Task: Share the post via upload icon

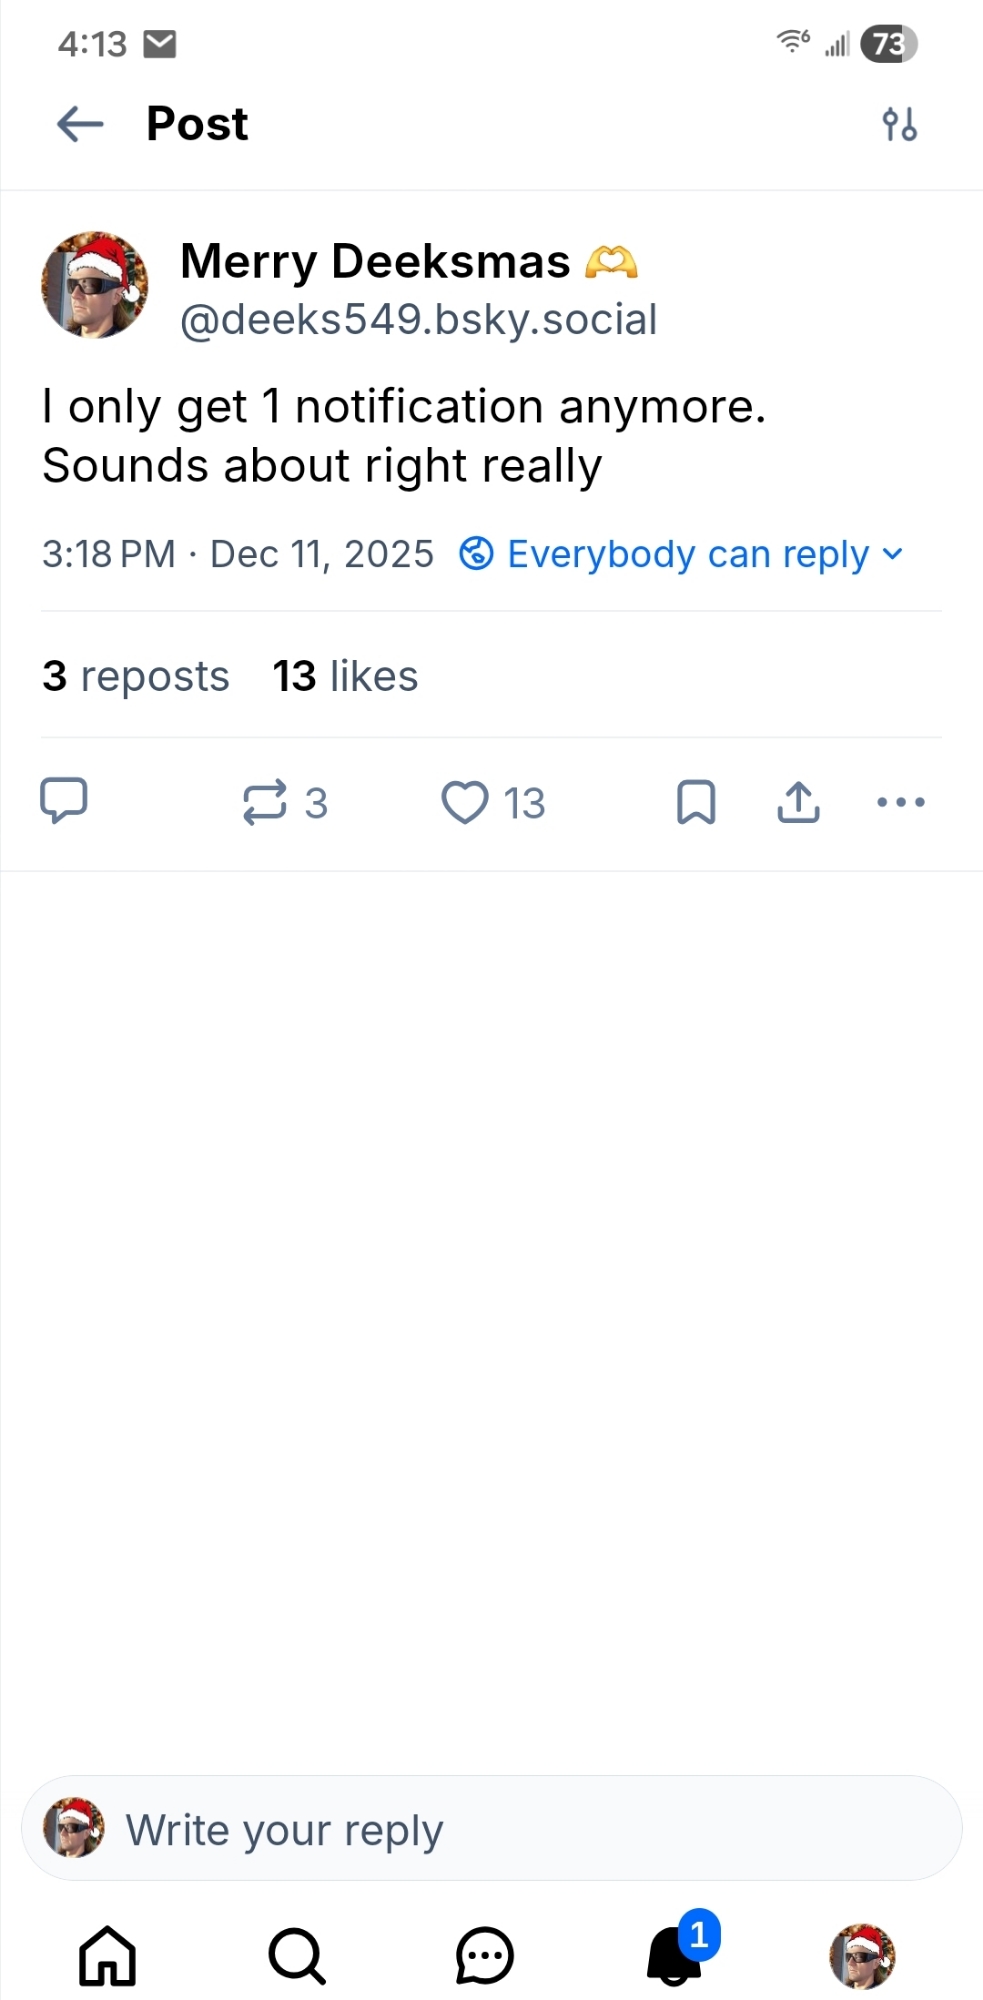Action: coord(798,802)
